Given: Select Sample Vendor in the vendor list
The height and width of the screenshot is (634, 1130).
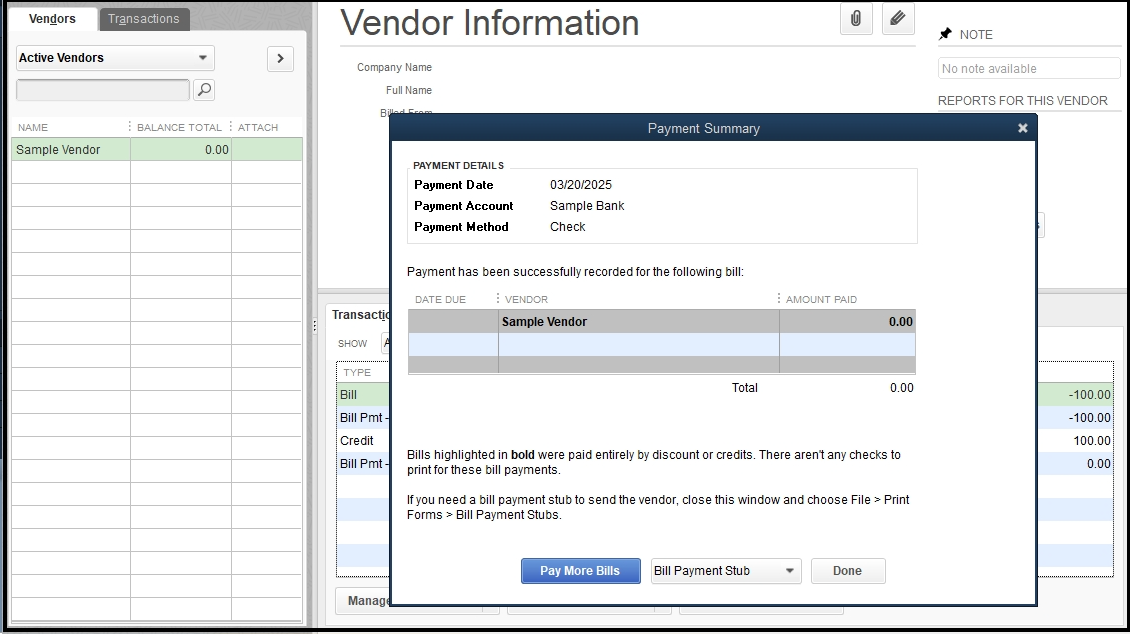Looking at the screenshot, I should click(x=70, y=150).
